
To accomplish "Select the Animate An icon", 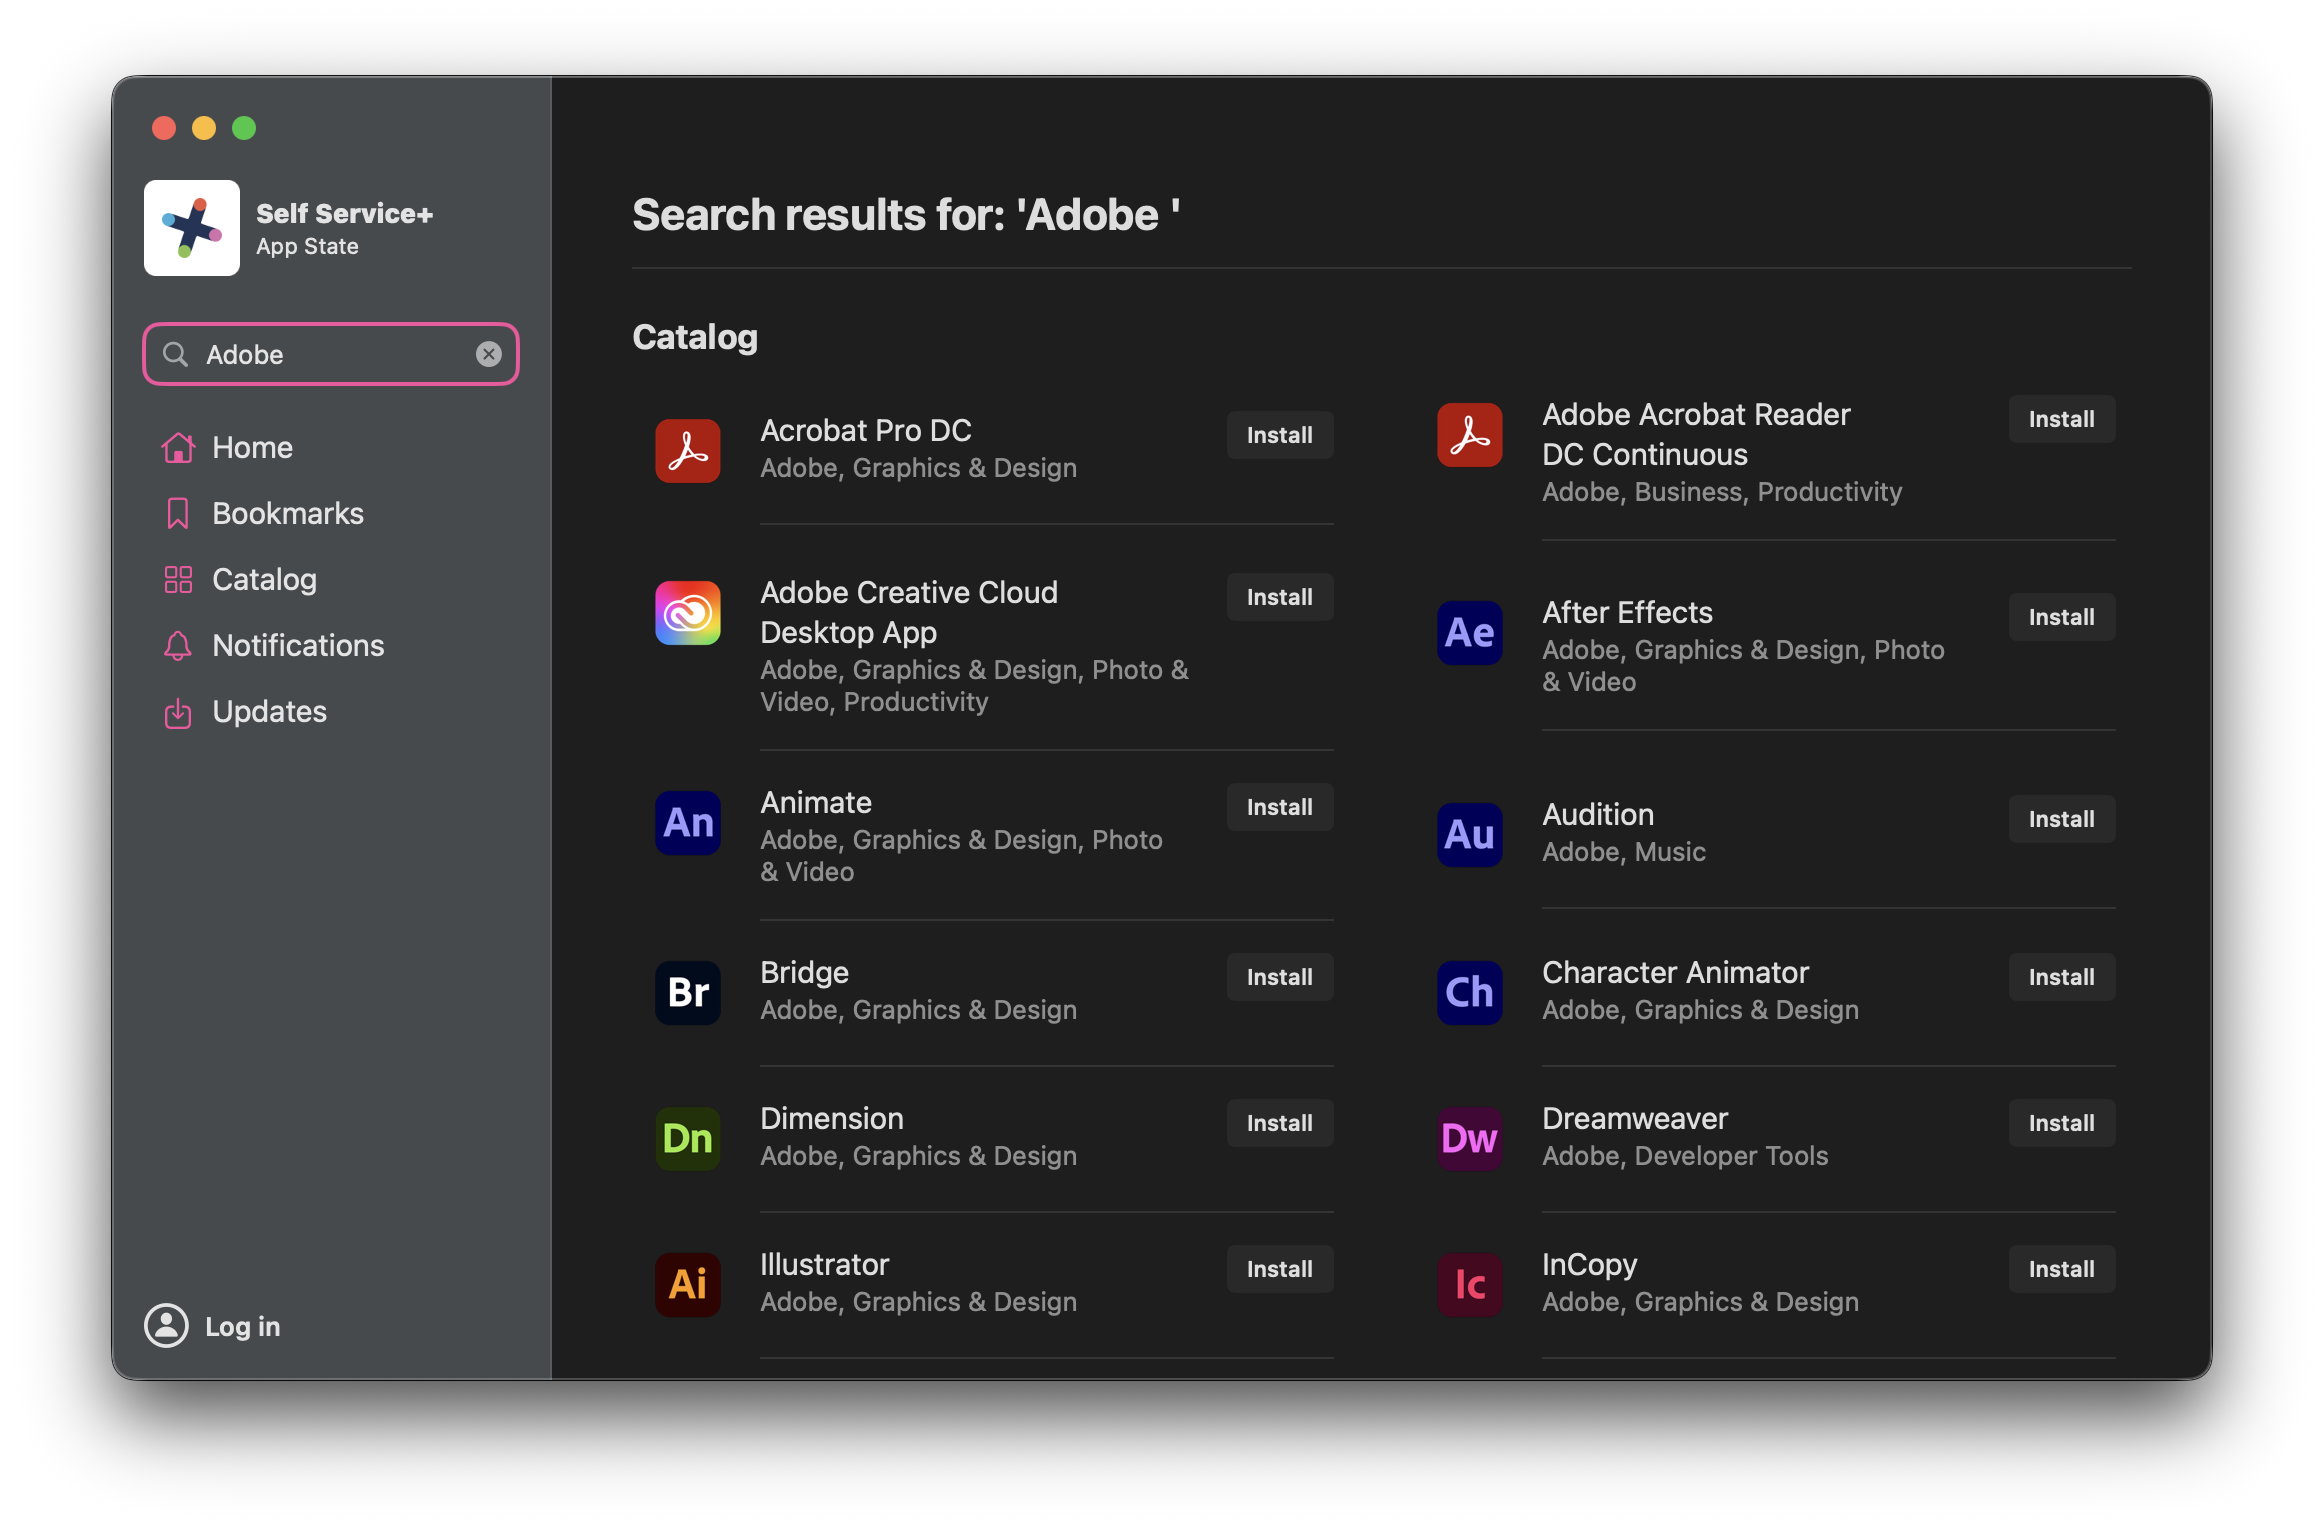I will coord(687,823).
